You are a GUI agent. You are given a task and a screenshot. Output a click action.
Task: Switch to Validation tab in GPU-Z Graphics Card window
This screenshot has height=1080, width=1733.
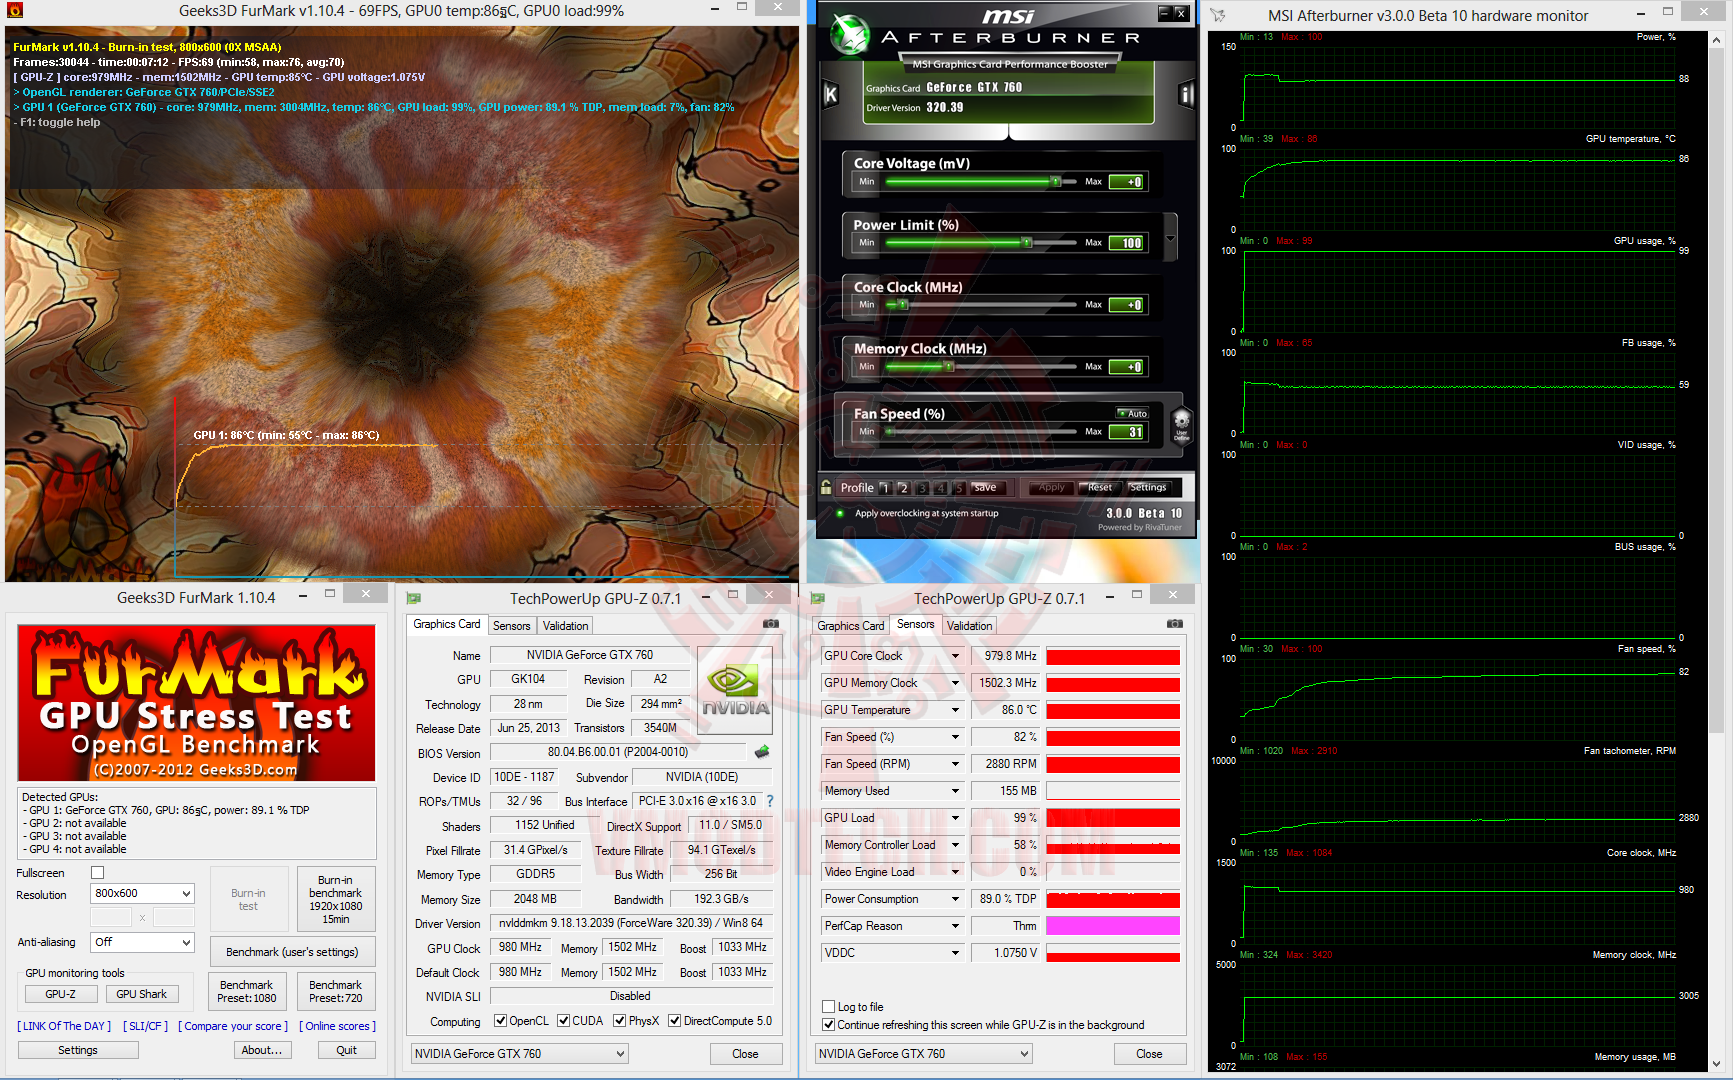tap(566, 626)
